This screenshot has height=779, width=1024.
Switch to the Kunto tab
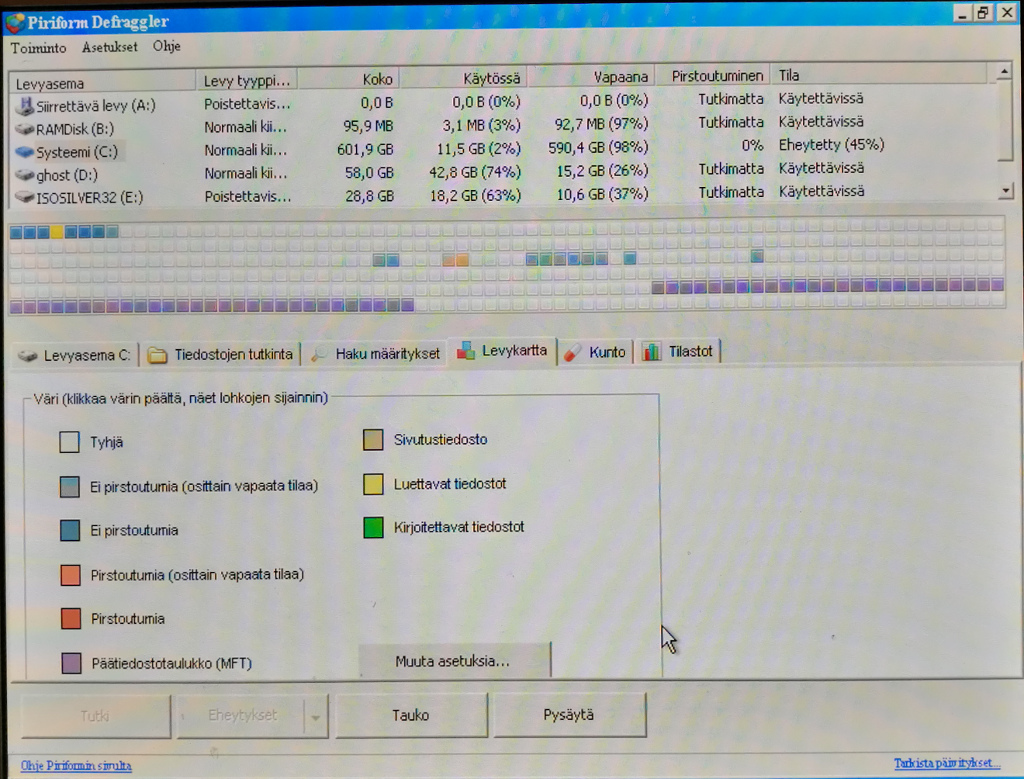(x=595, y=353)
